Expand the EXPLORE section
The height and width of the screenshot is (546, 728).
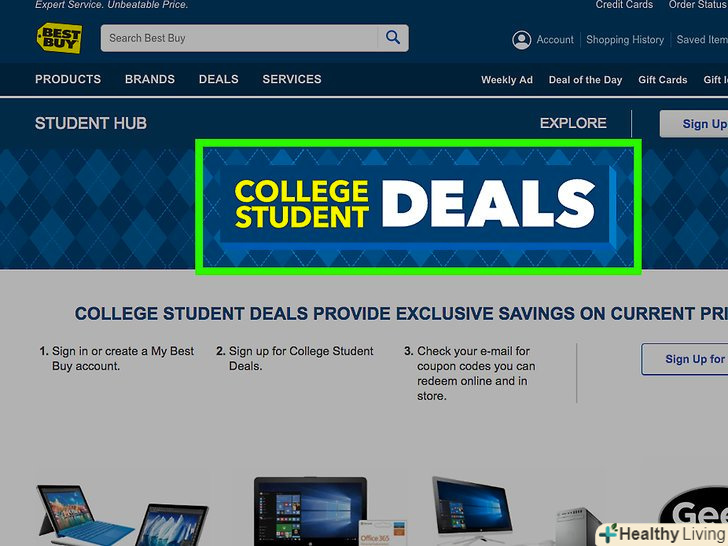click(x=573, y=123)
